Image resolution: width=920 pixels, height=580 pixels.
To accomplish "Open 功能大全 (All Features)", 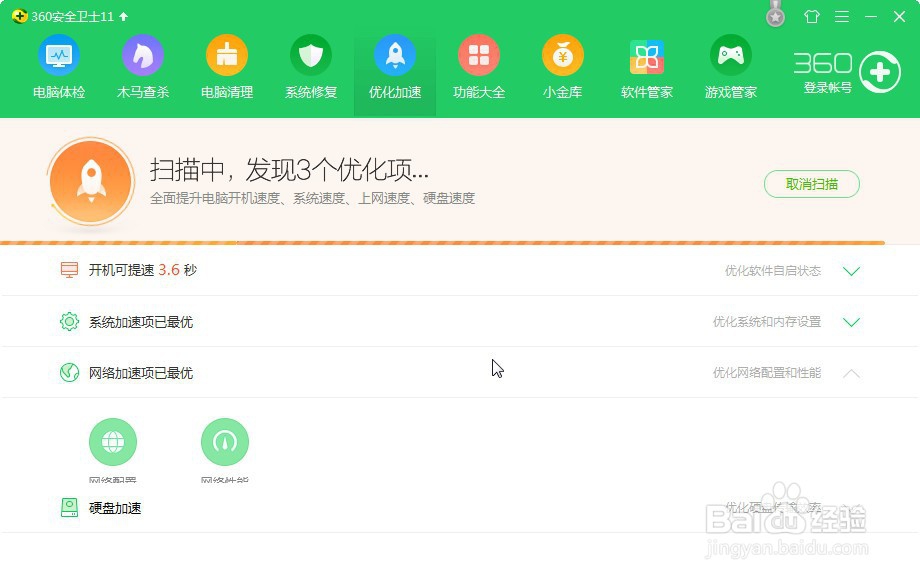I will pyautogui.click(x=479, y=67).
